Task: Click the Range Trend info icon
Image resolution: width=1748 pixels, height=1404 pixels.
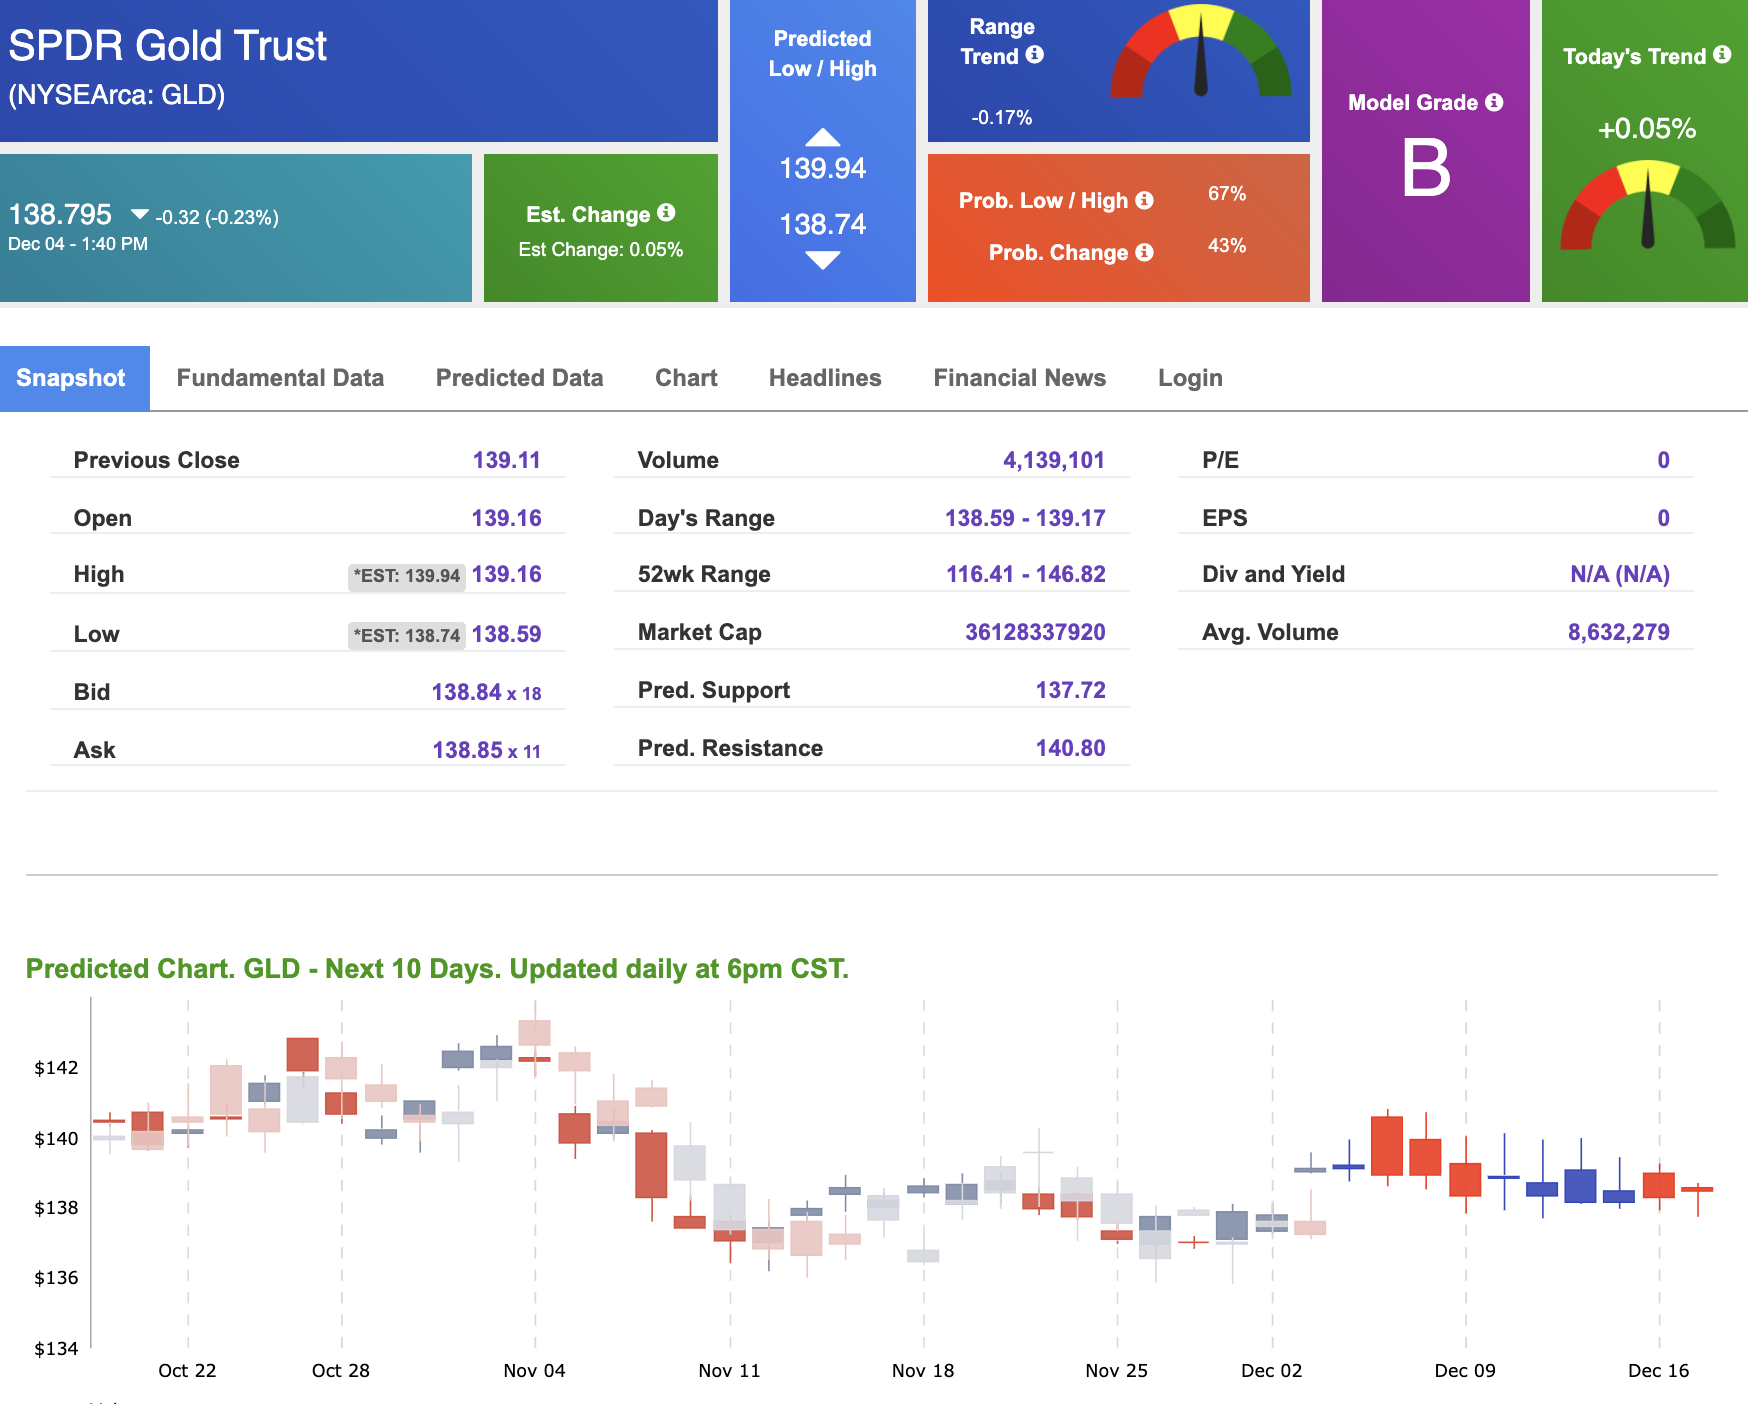Action: (x=1035, y=55)
